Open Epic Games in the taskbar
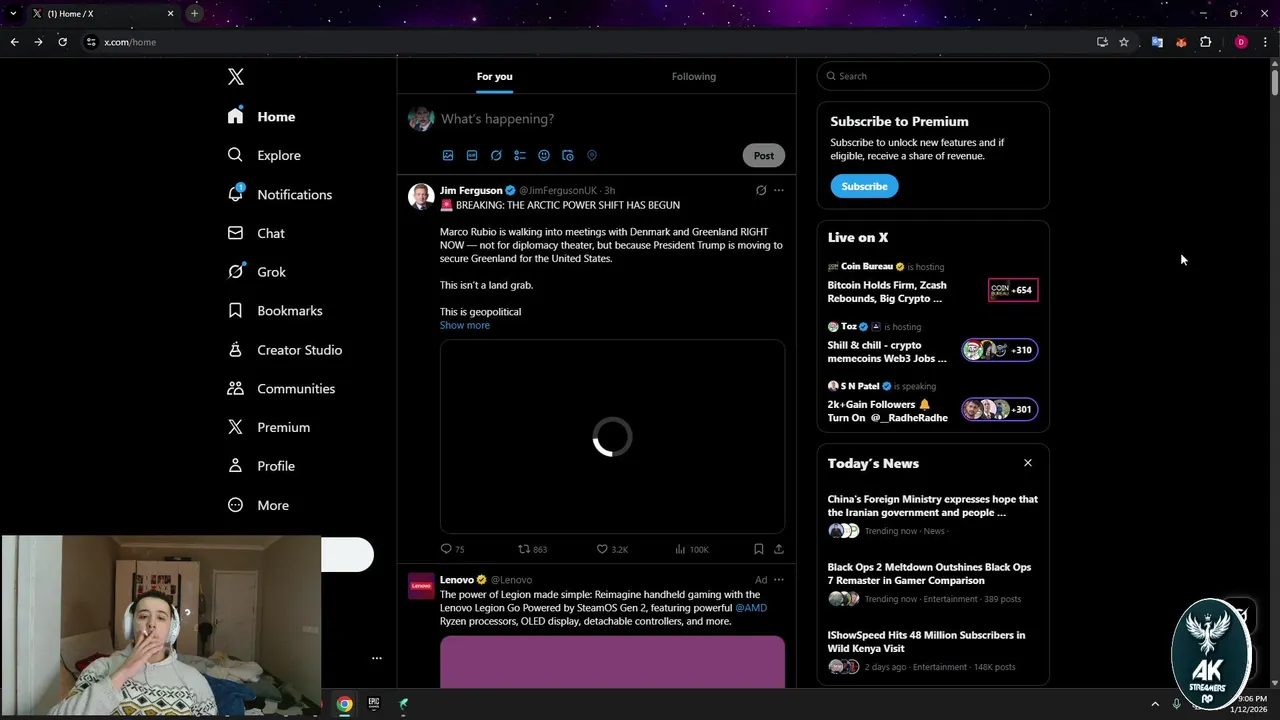Screen dimensions: 1280x720 coord(374,704)
